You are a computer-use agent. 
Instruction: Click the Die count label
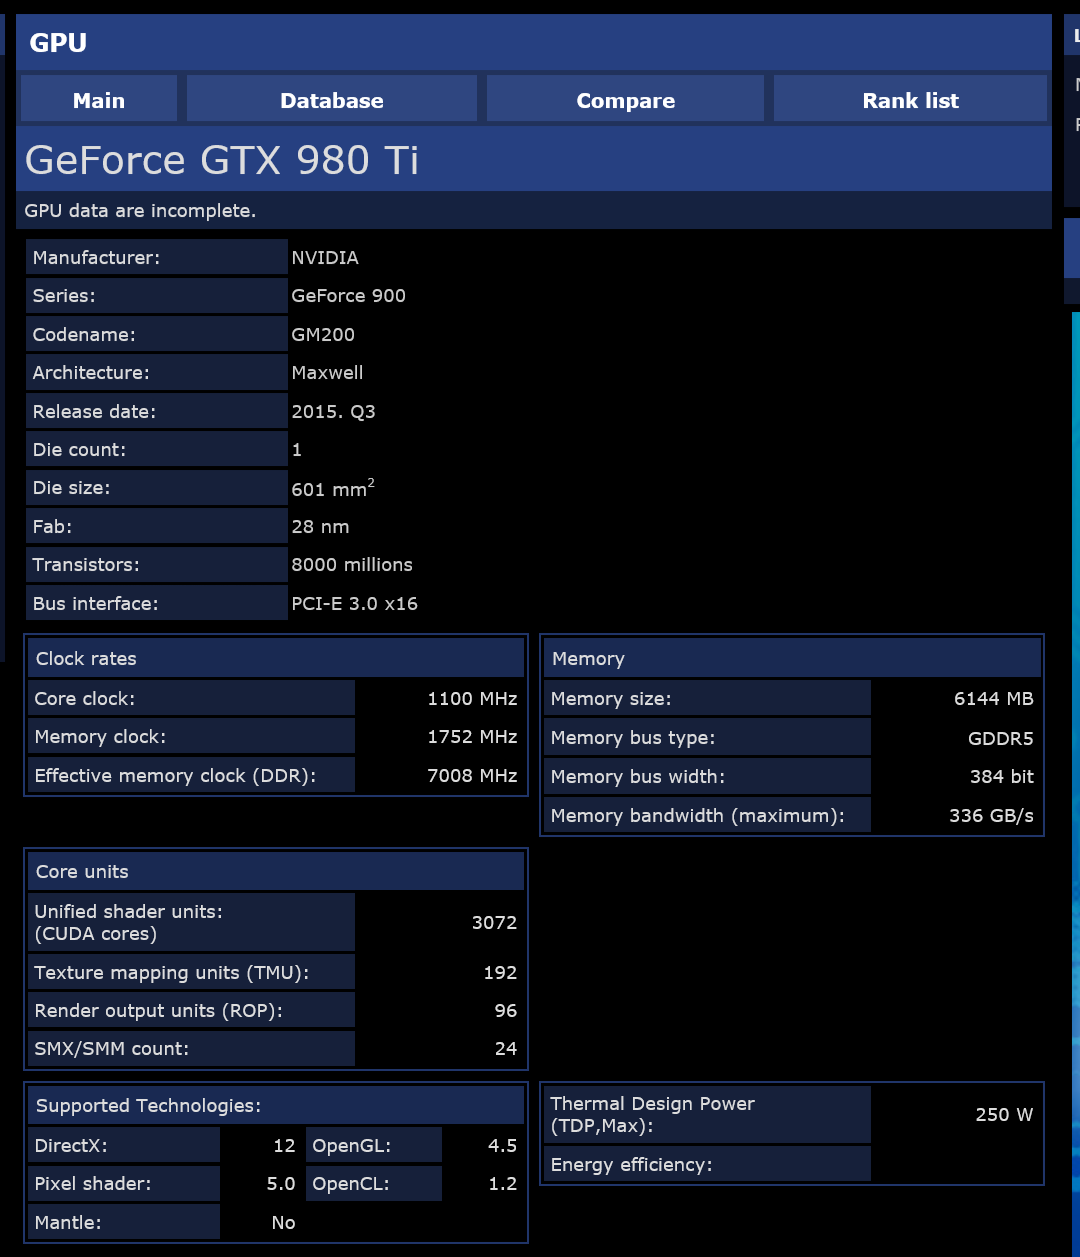(x=79, y=450)
